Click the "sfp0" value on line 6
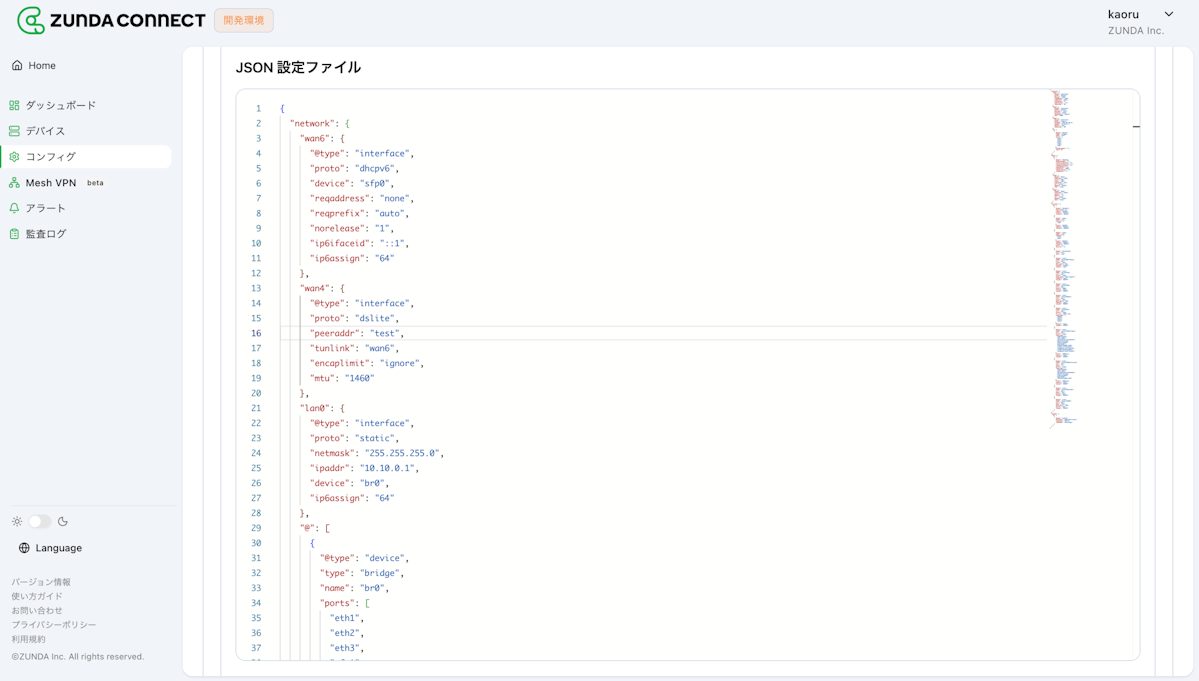The width and height of the screenshot is (1199, 681). [375, 183]
